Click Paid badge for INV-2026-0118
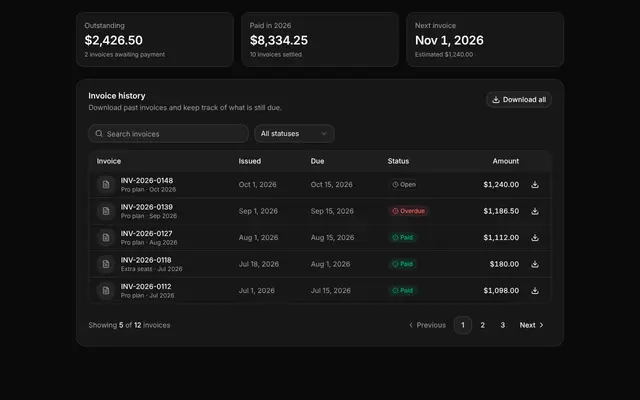 click(x=402, y=264)
